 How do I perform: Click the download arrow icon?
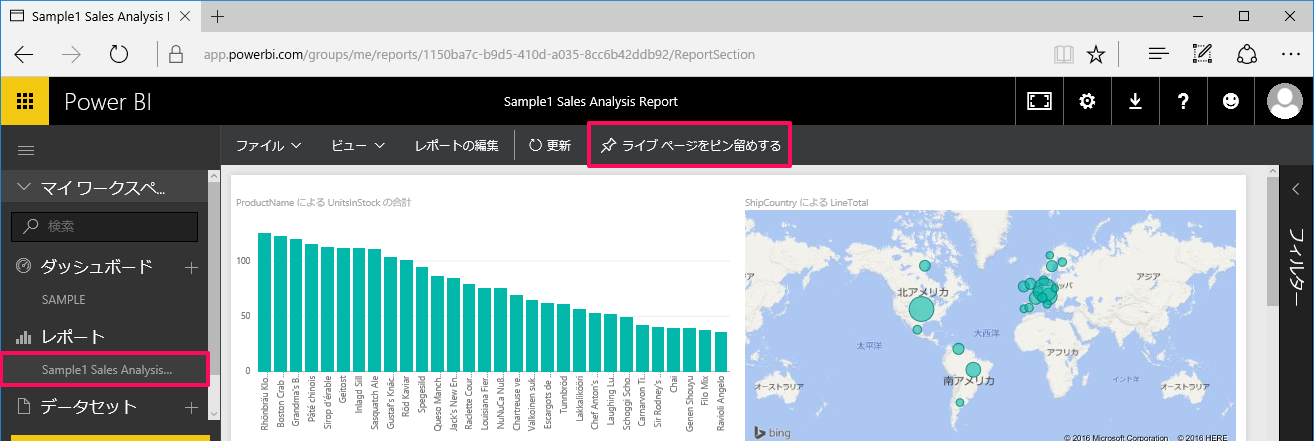(x=1135, y=101)
